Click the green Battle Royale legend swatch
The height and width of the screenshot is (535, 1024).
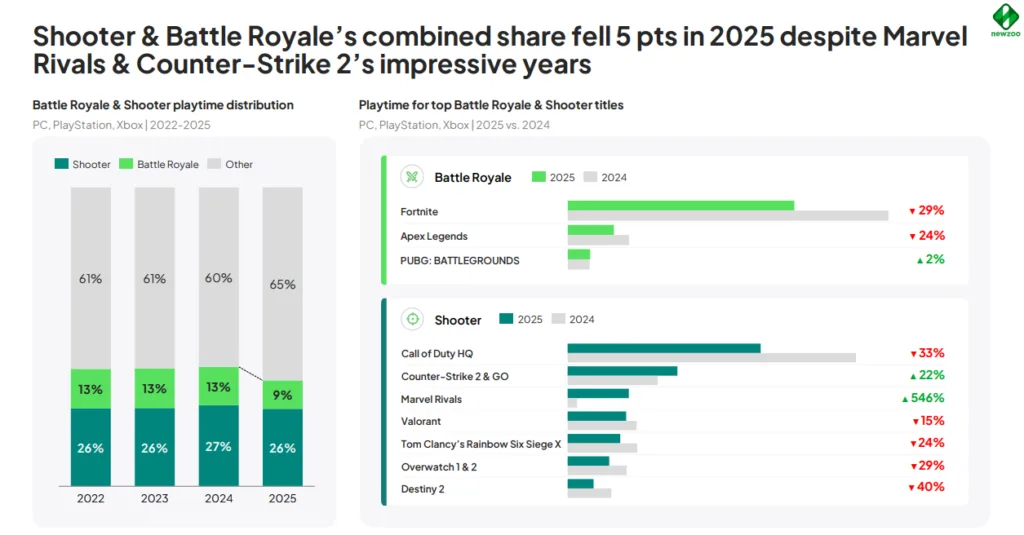click(x=126, y=164)
